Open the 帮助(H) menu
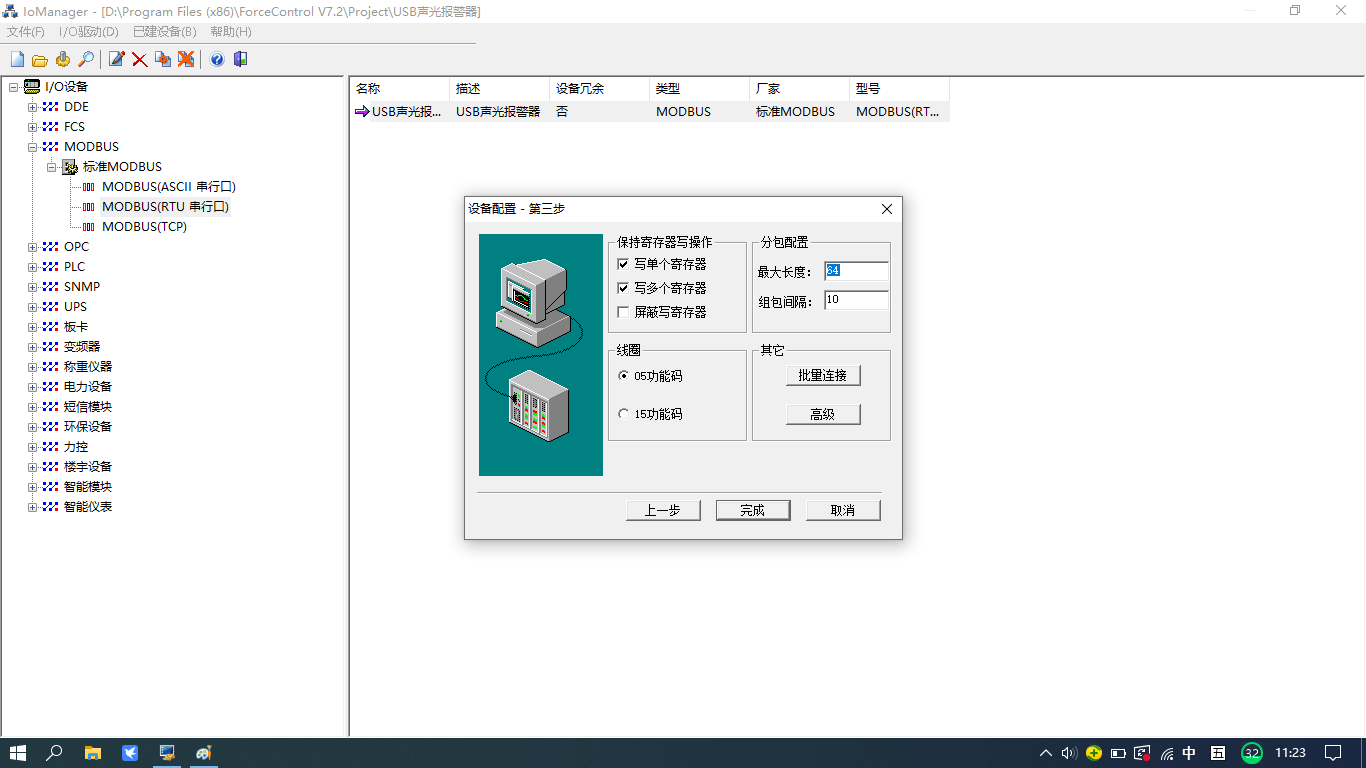Screen dimensions: 1366x768 tap(231, 32)
